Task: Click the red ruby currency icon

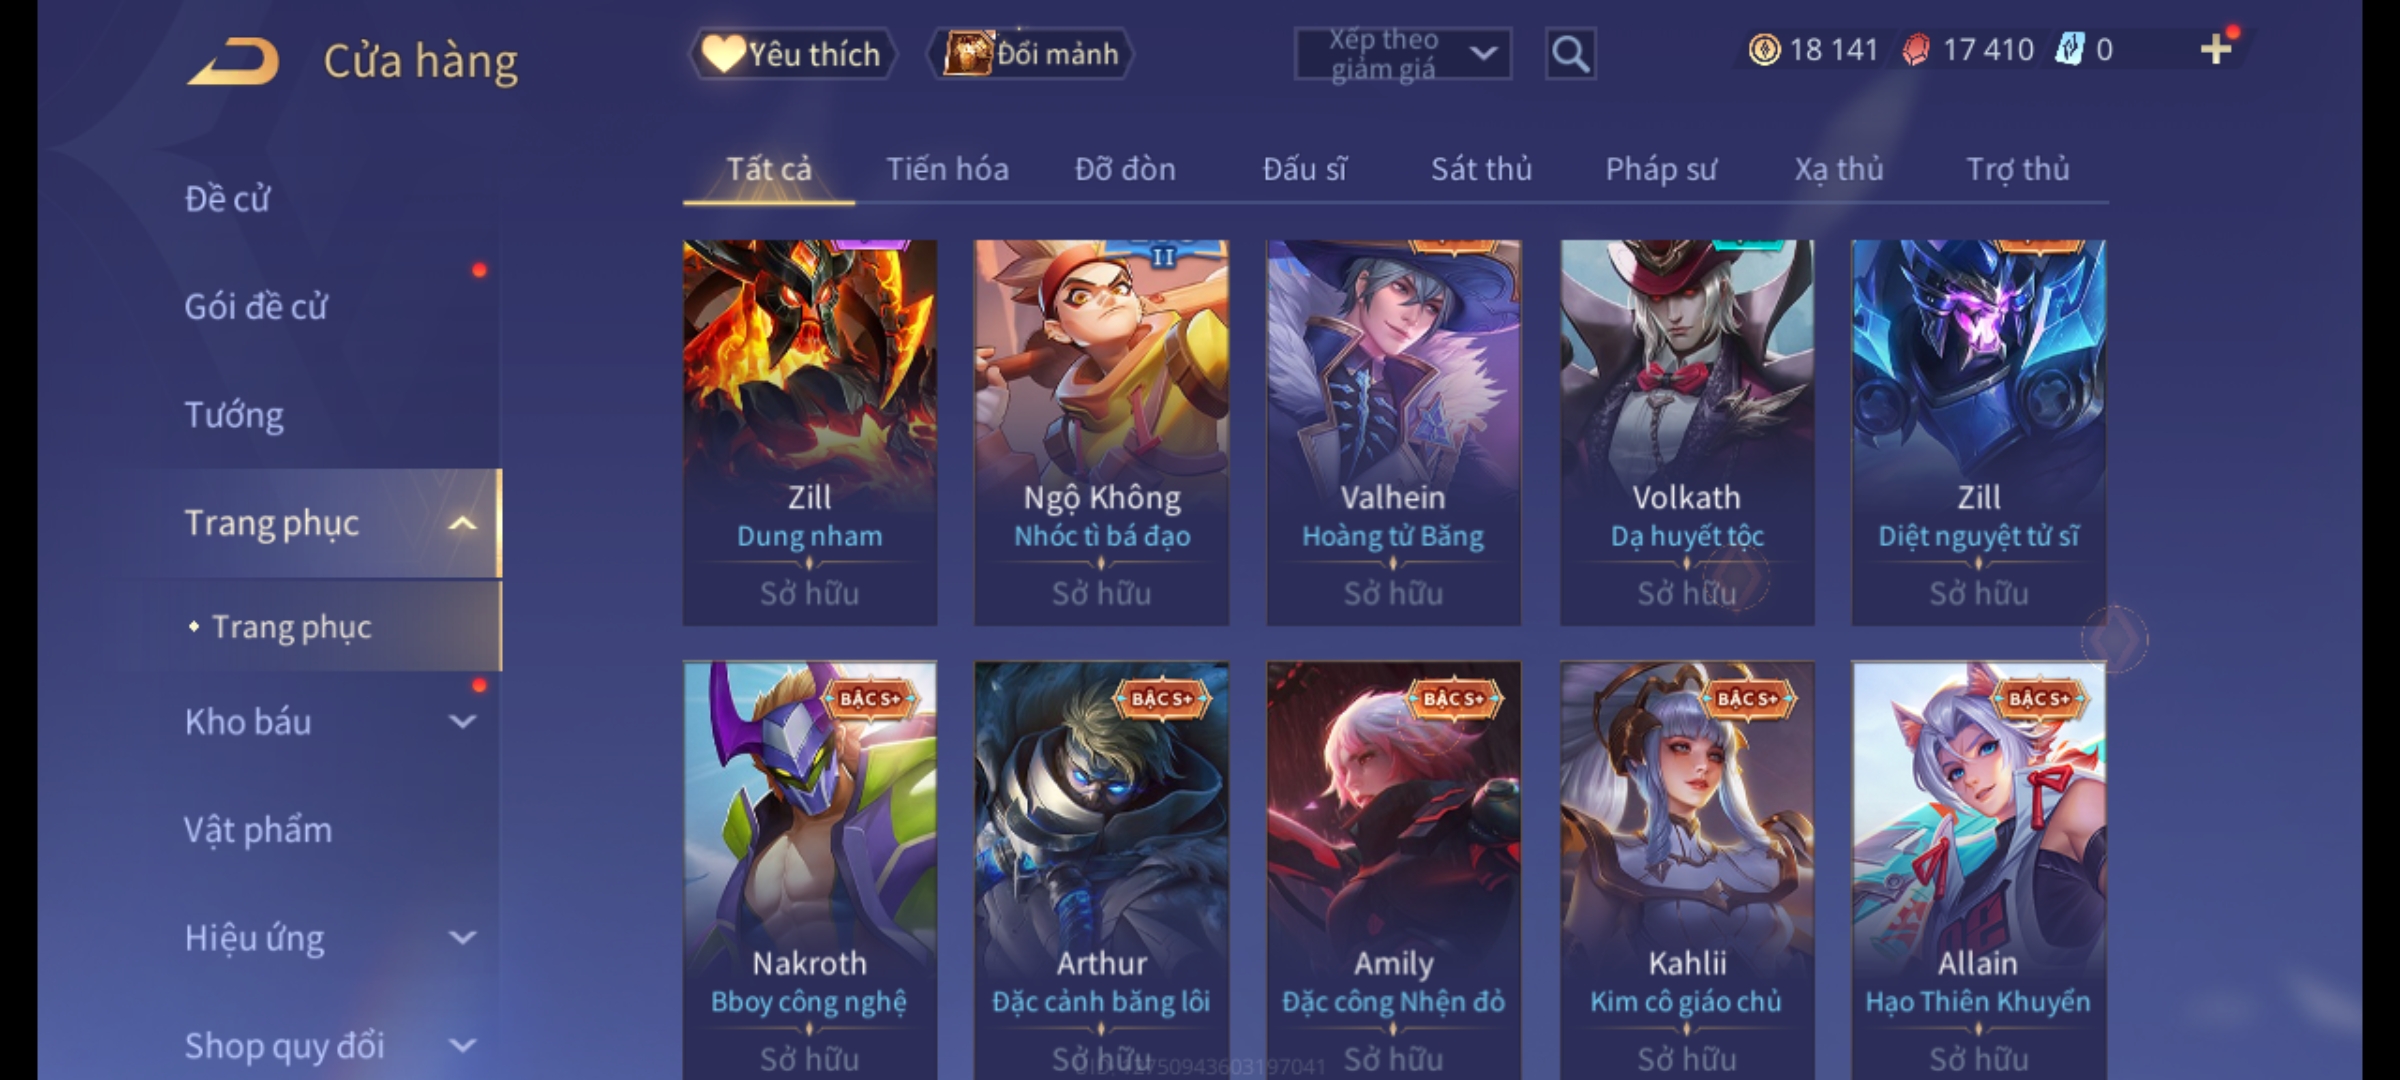Action: click(x=1916, y=50)
